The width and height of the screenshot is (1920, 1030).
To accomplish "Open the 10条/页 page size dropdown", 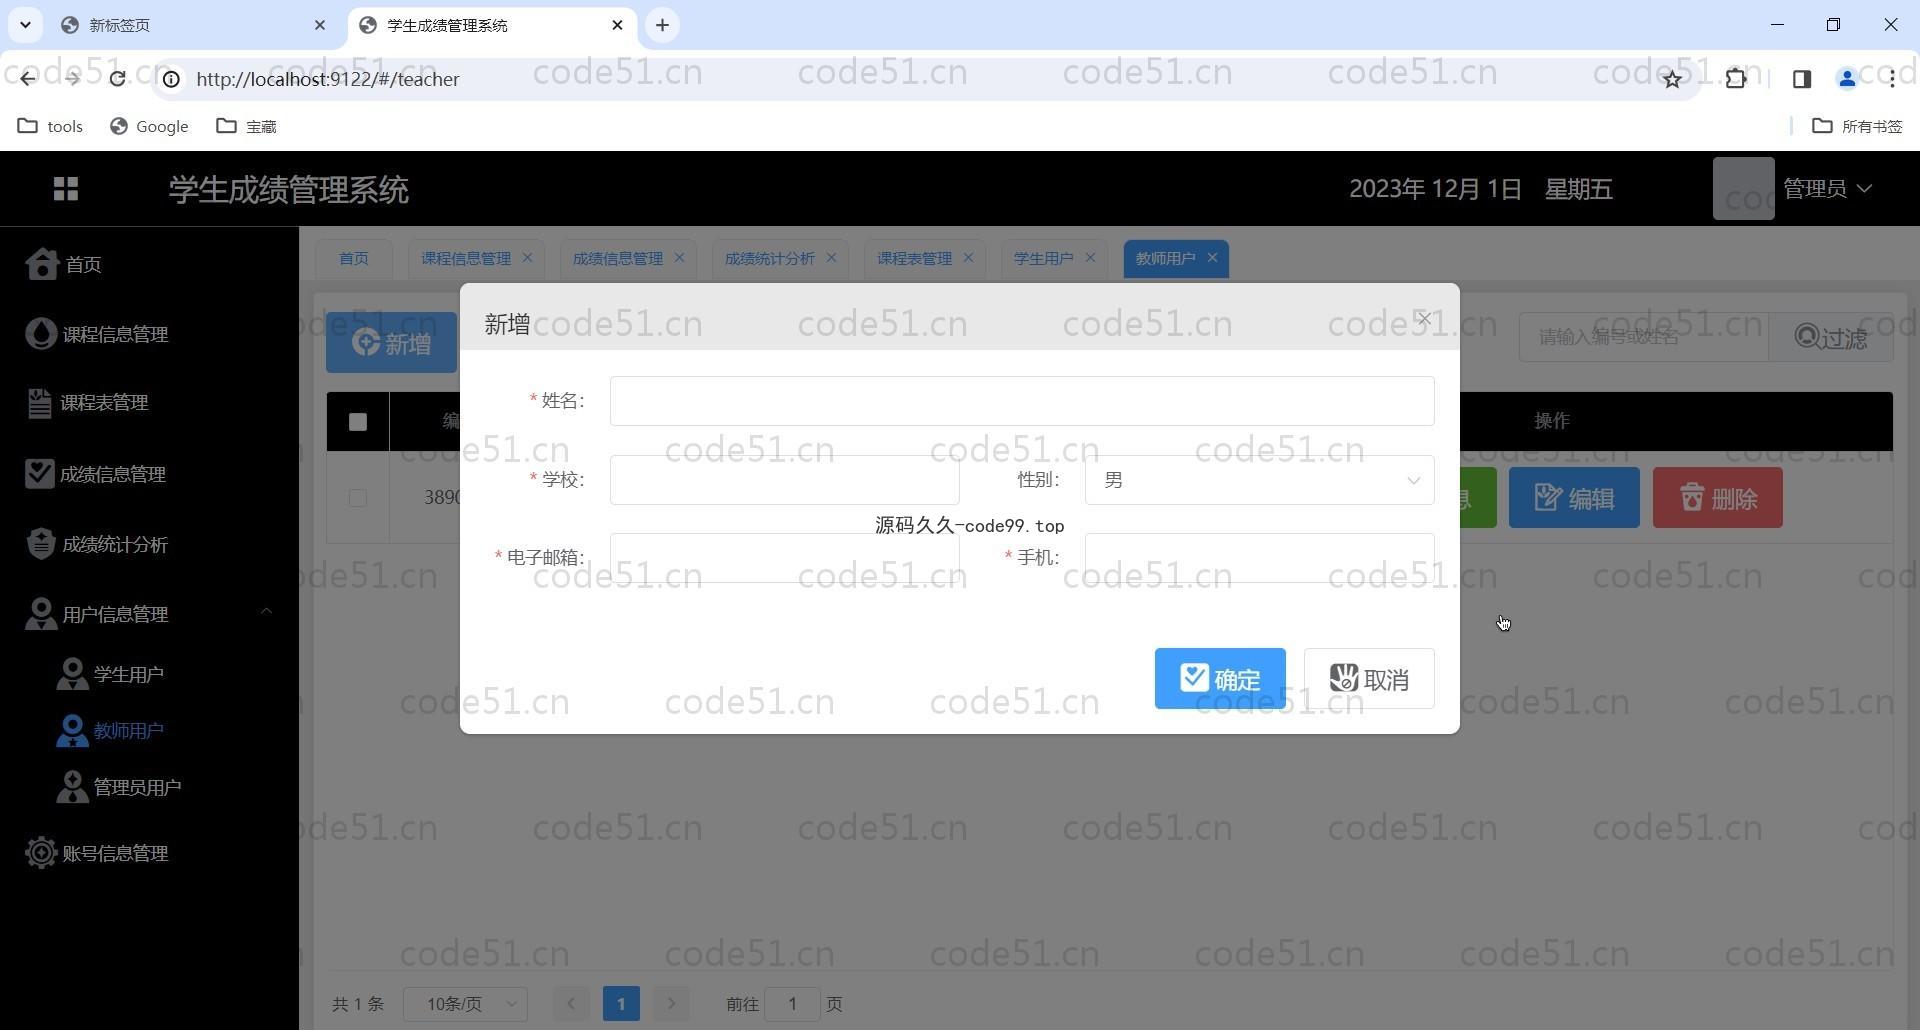I will click(x=465, y=1004).
